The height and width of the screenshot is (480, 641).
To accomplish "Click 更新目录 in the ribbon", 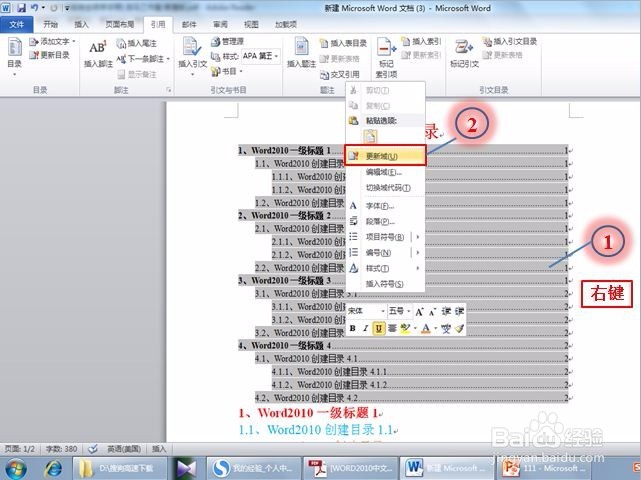I will (50, 55).
